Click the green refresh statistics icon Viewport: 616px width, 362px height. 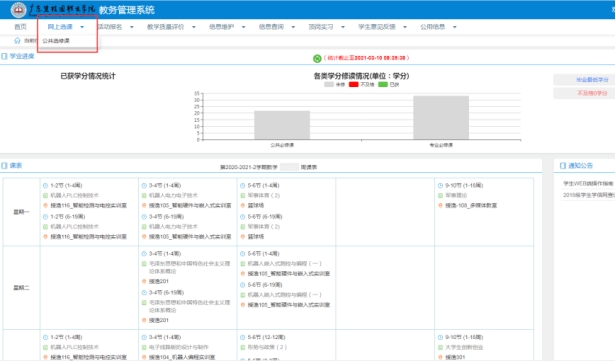click(317, 59)
